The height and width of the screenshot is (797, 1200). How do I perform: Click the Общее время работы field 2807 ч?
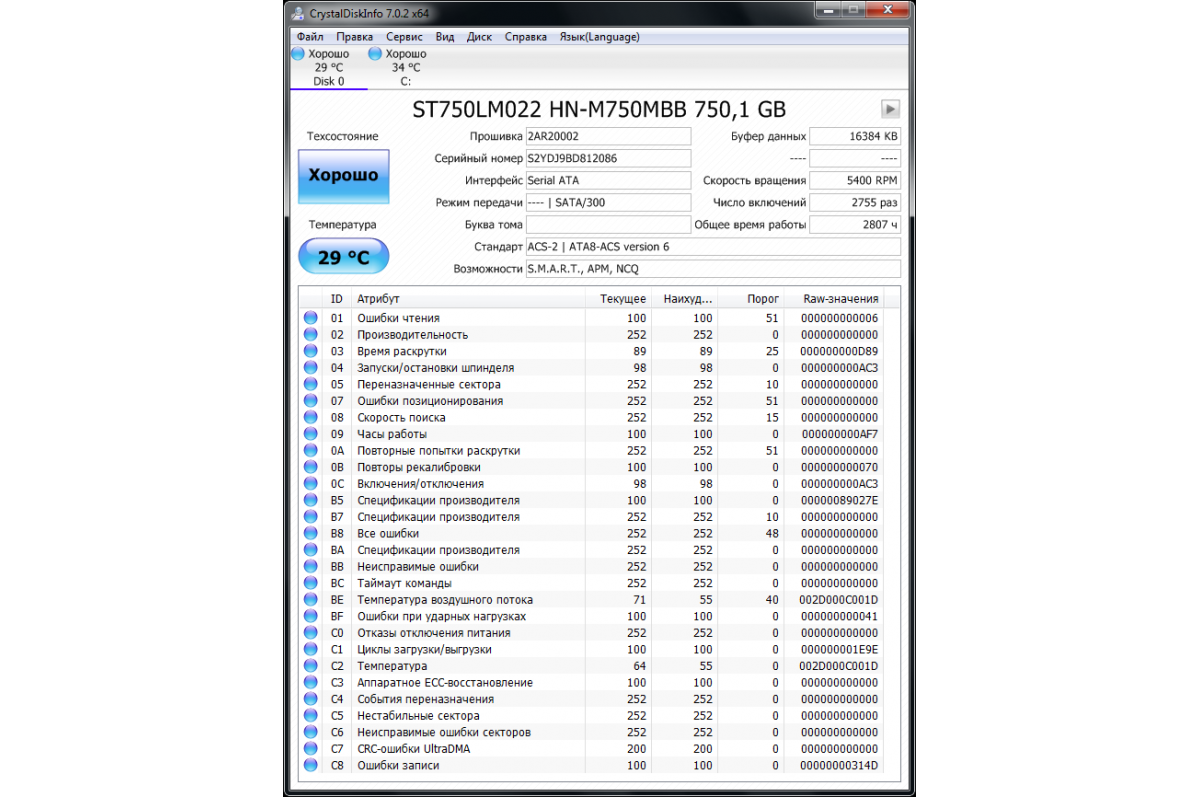tap(855, 224)
